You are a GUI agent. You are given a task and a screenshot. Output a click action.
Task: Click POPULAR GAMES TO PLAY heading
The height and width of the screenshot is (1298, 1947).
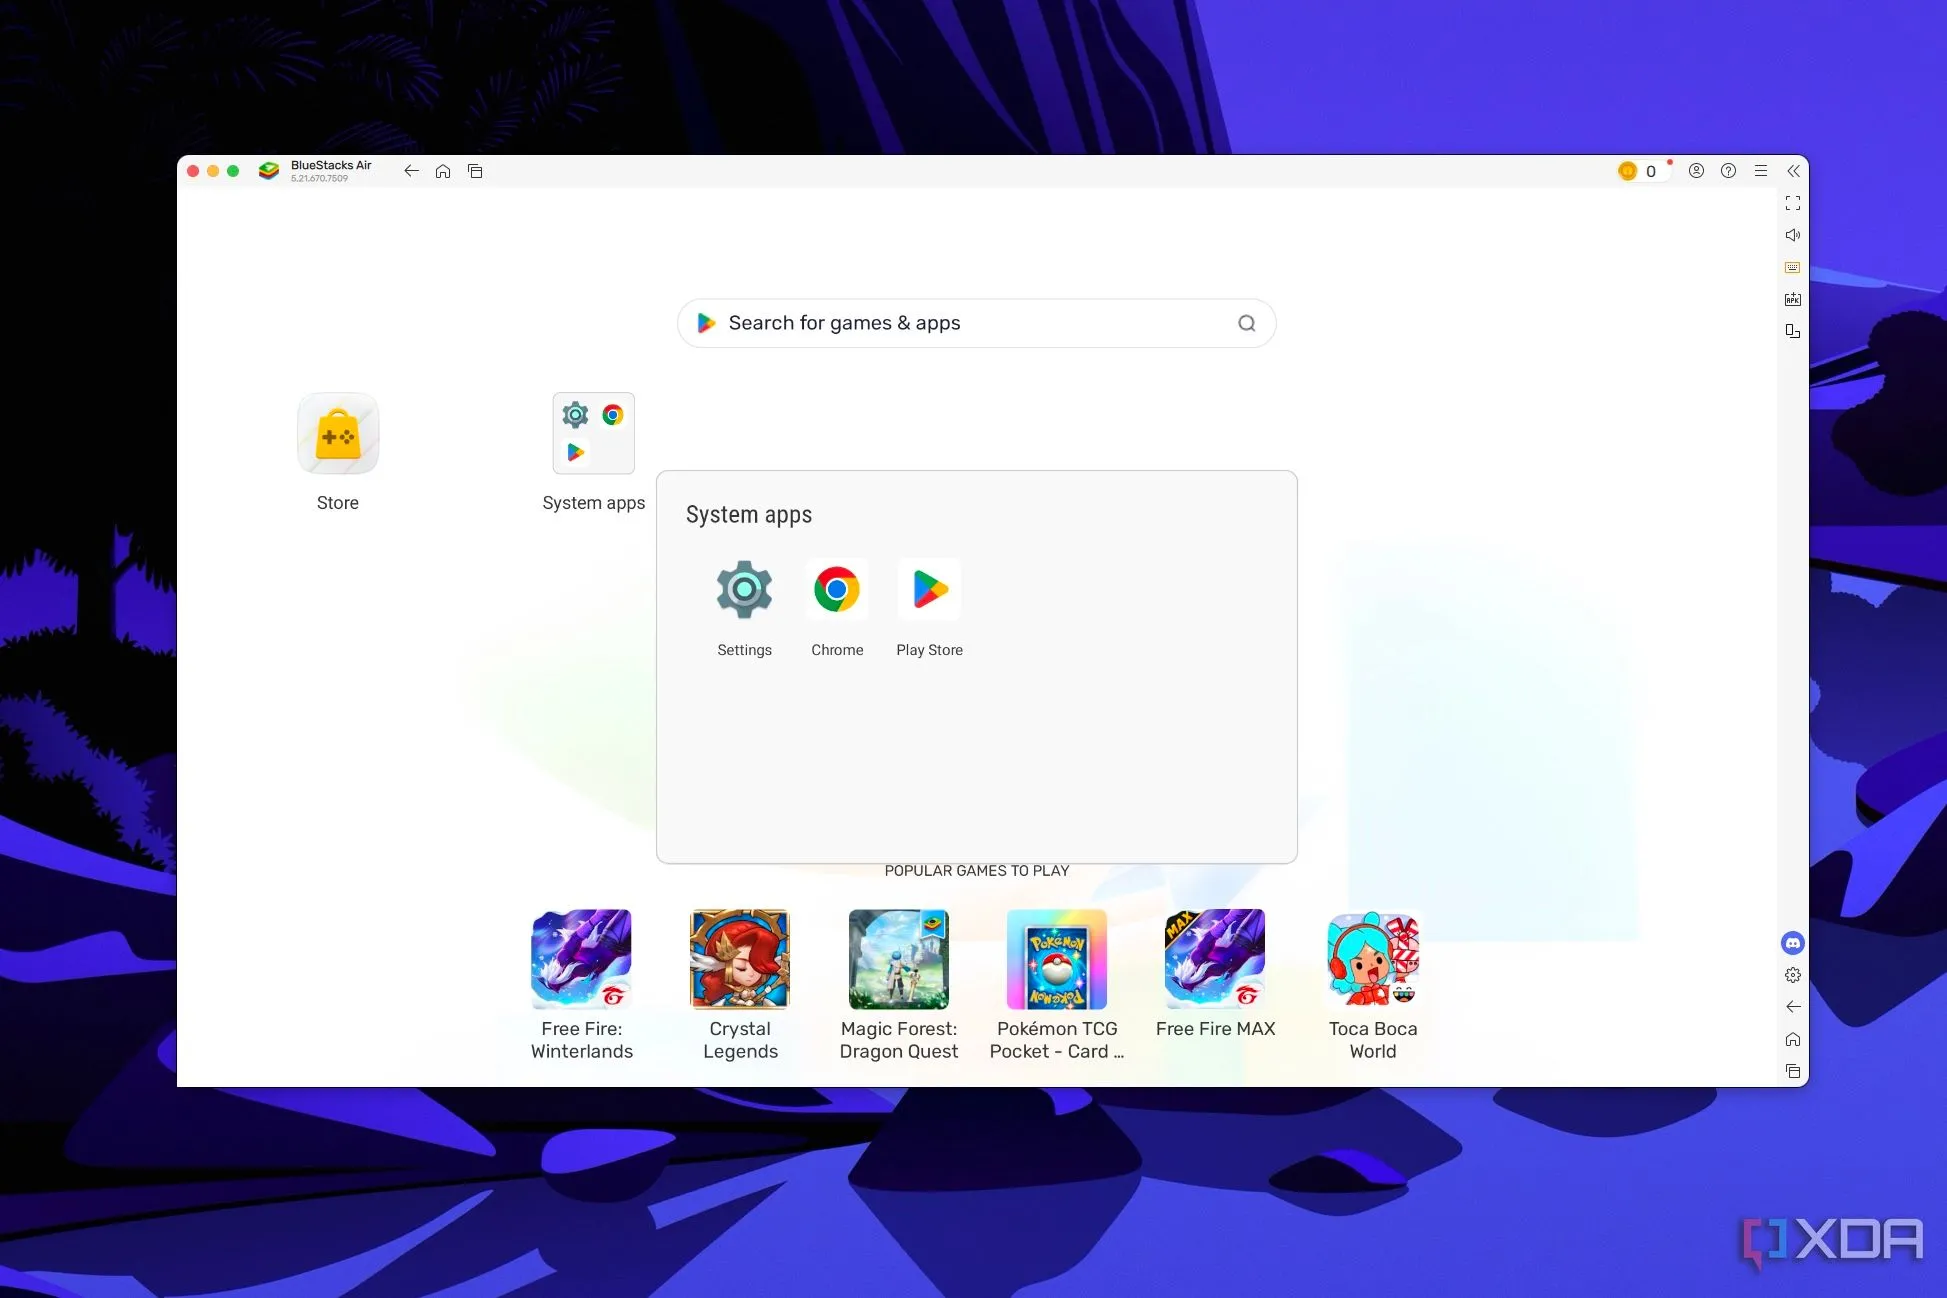pyautogui.click(x=977, y=871)
